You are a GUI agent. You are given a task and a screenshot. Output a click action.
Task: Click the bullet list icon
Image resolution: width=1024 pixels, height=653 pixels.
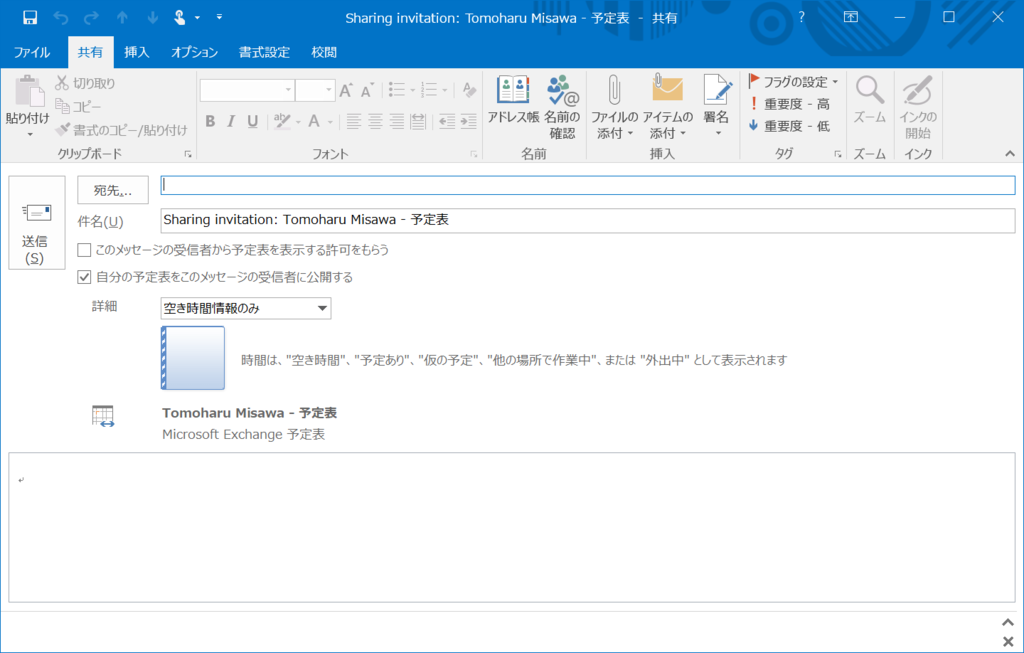(x=397, y=89)
